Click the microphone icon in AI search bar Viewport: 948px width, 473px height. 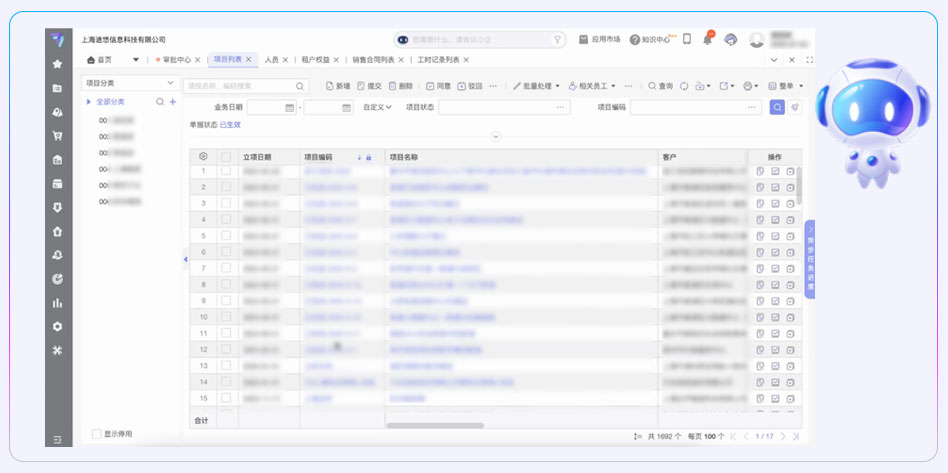[x=557, y=39]
